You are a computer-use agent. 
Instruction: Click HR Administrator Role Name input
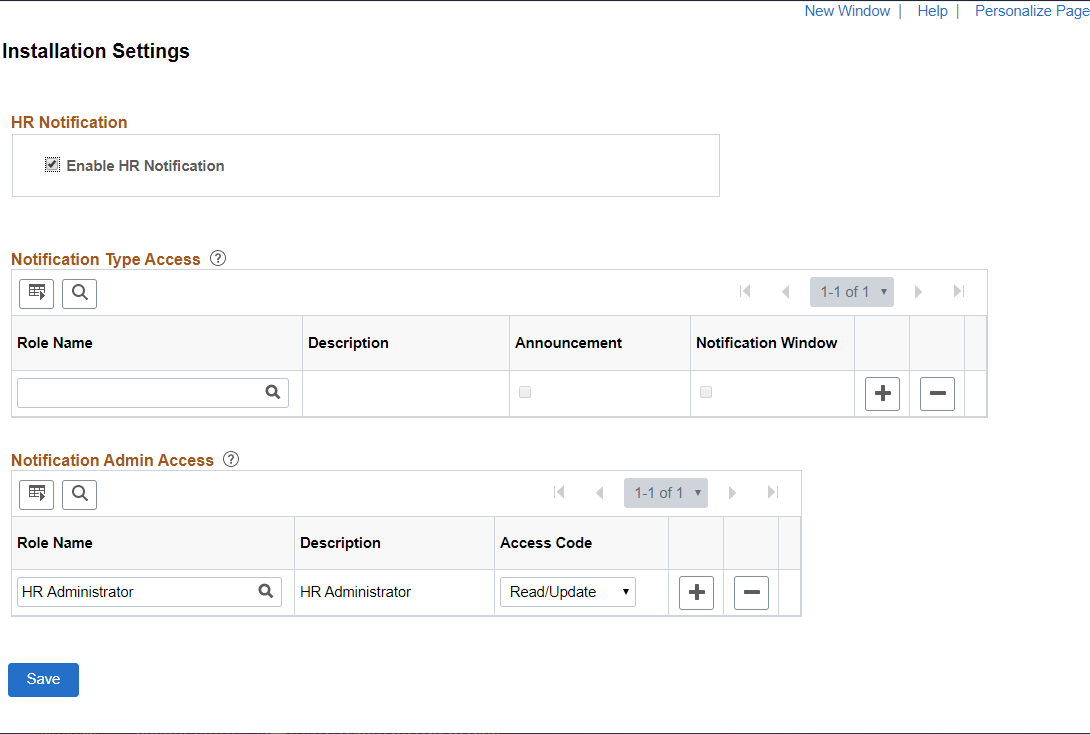pos(149,592)
